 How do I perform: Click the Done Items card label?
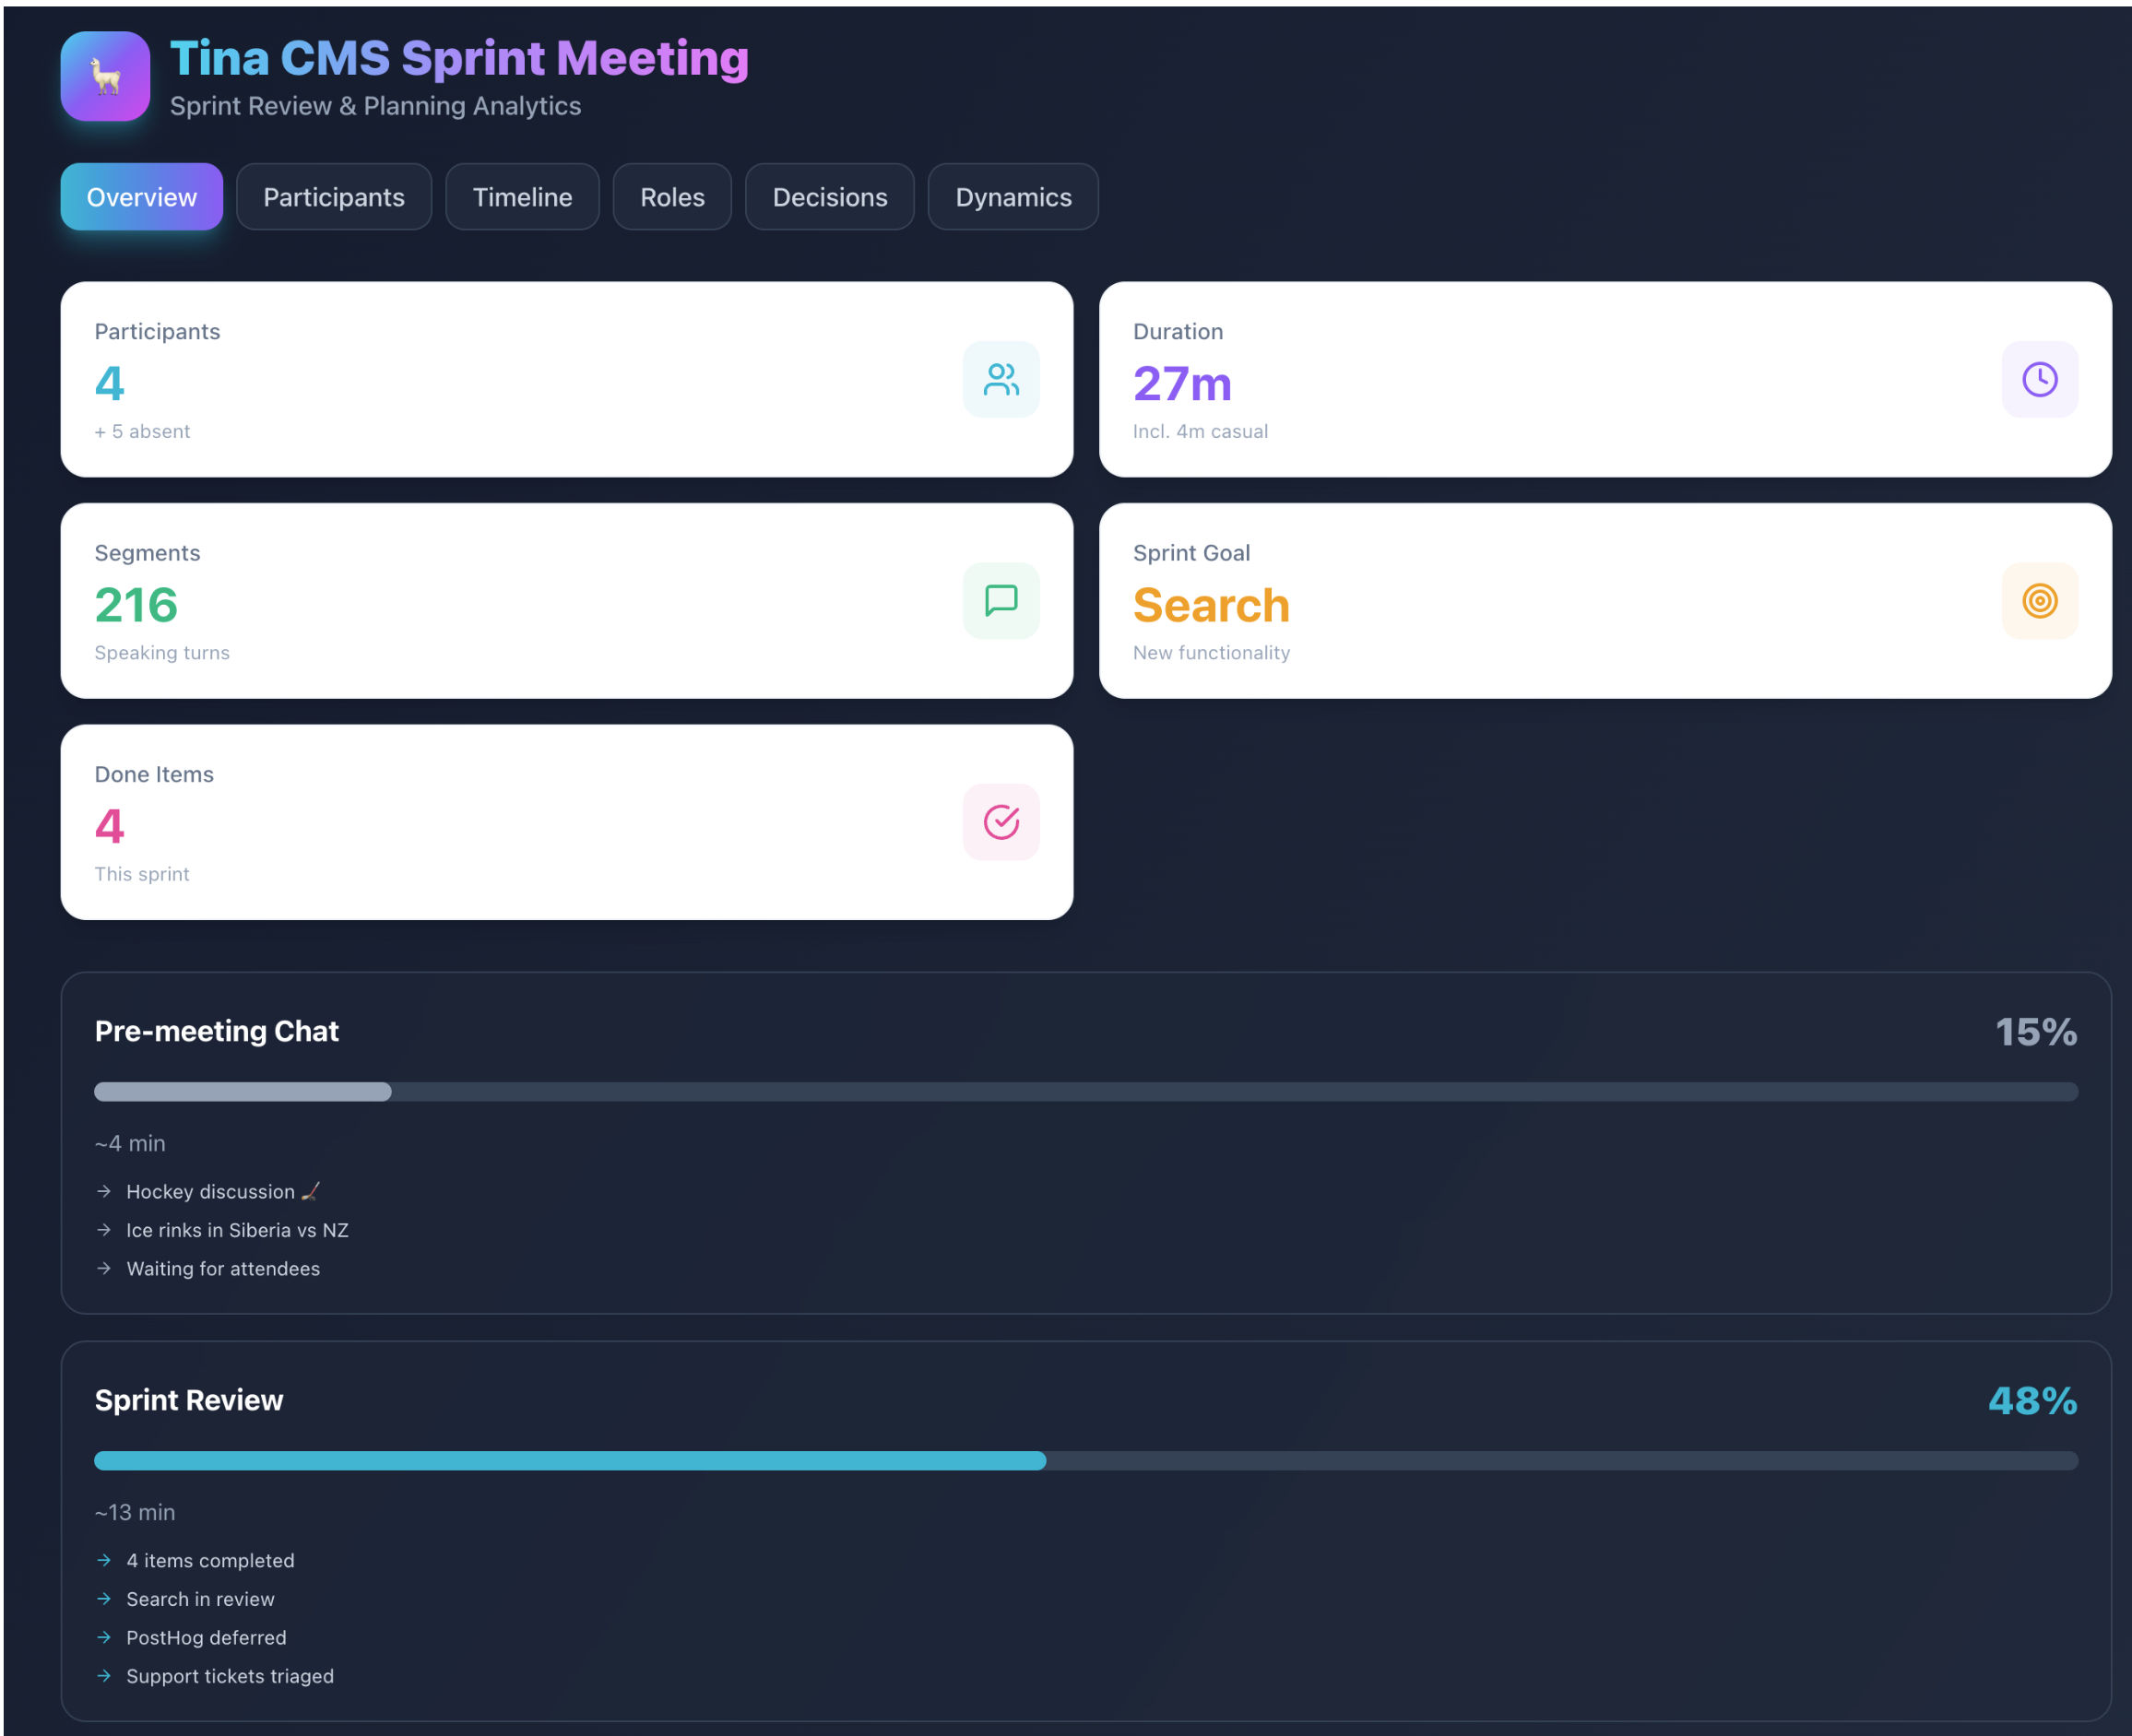pos(154,774)
